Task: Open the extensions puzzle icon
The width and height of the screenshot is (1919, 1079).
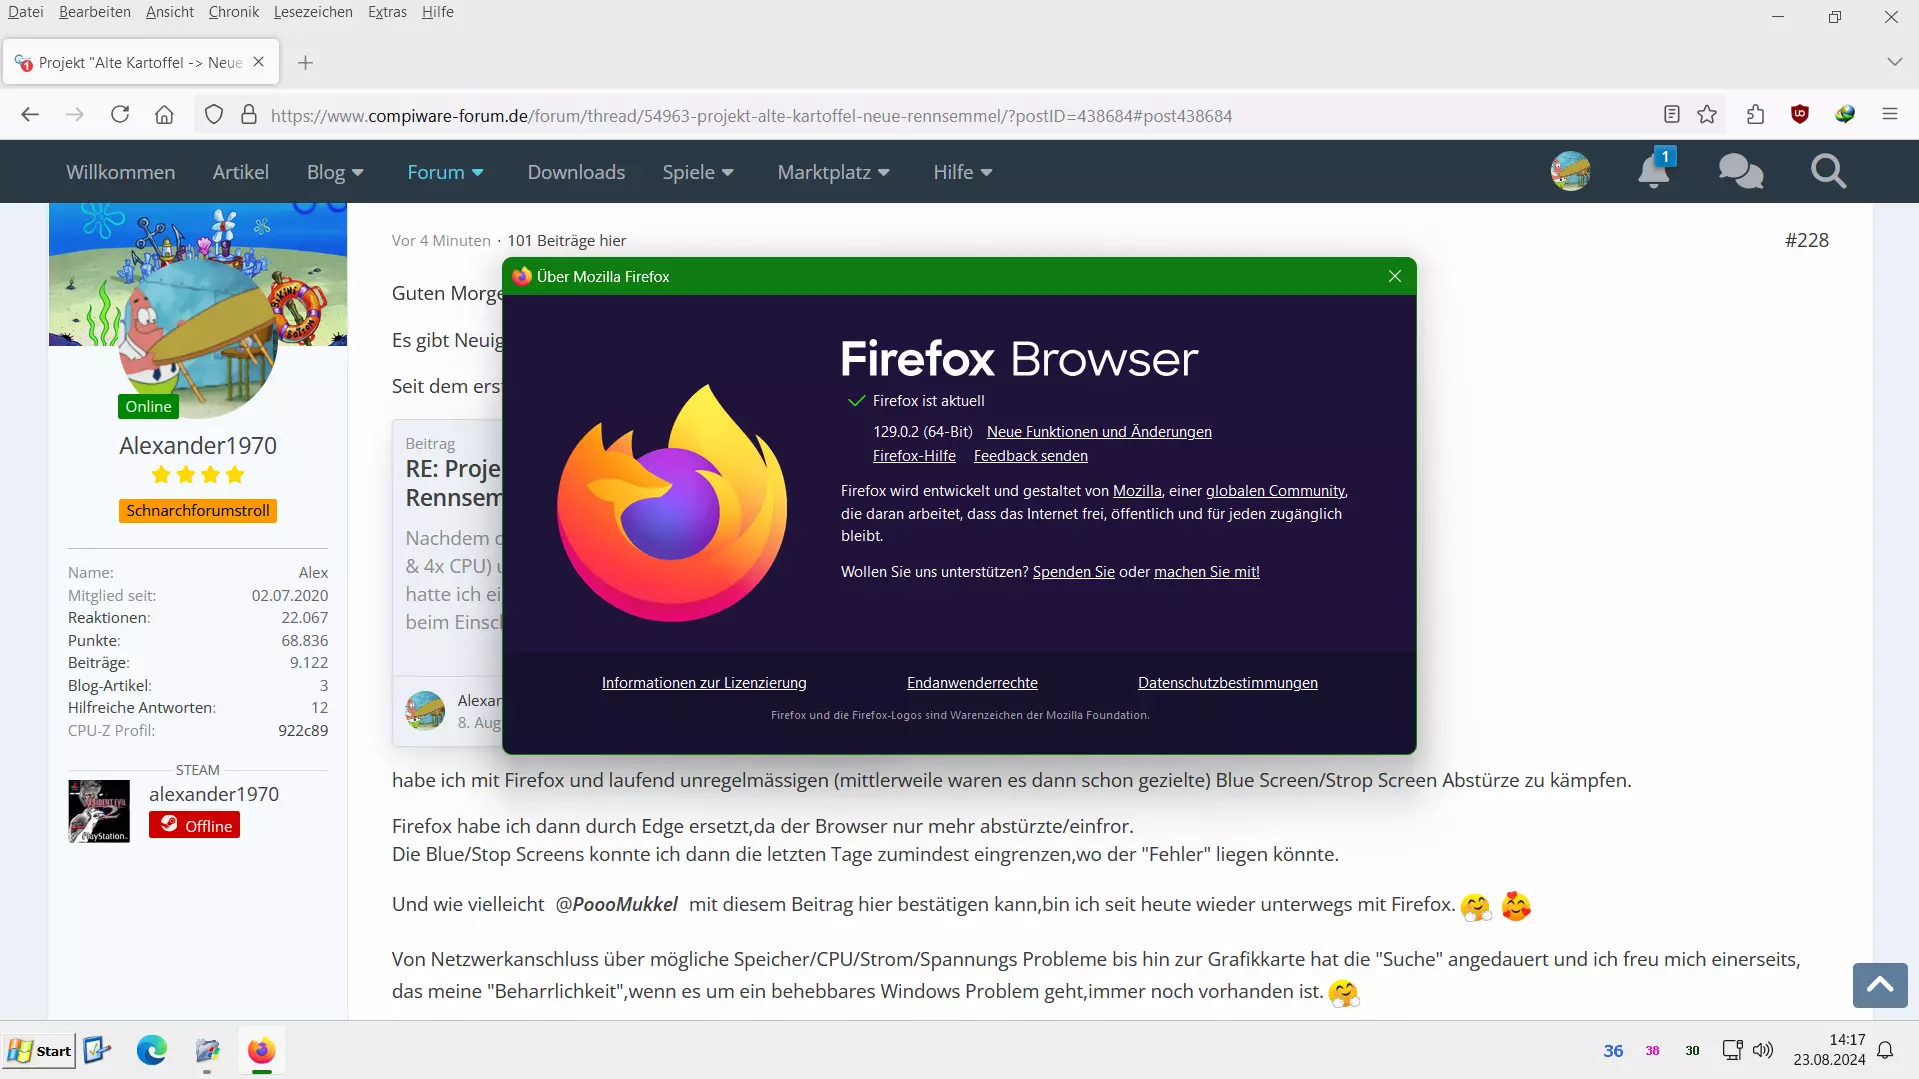Action: pos(1755,115)
